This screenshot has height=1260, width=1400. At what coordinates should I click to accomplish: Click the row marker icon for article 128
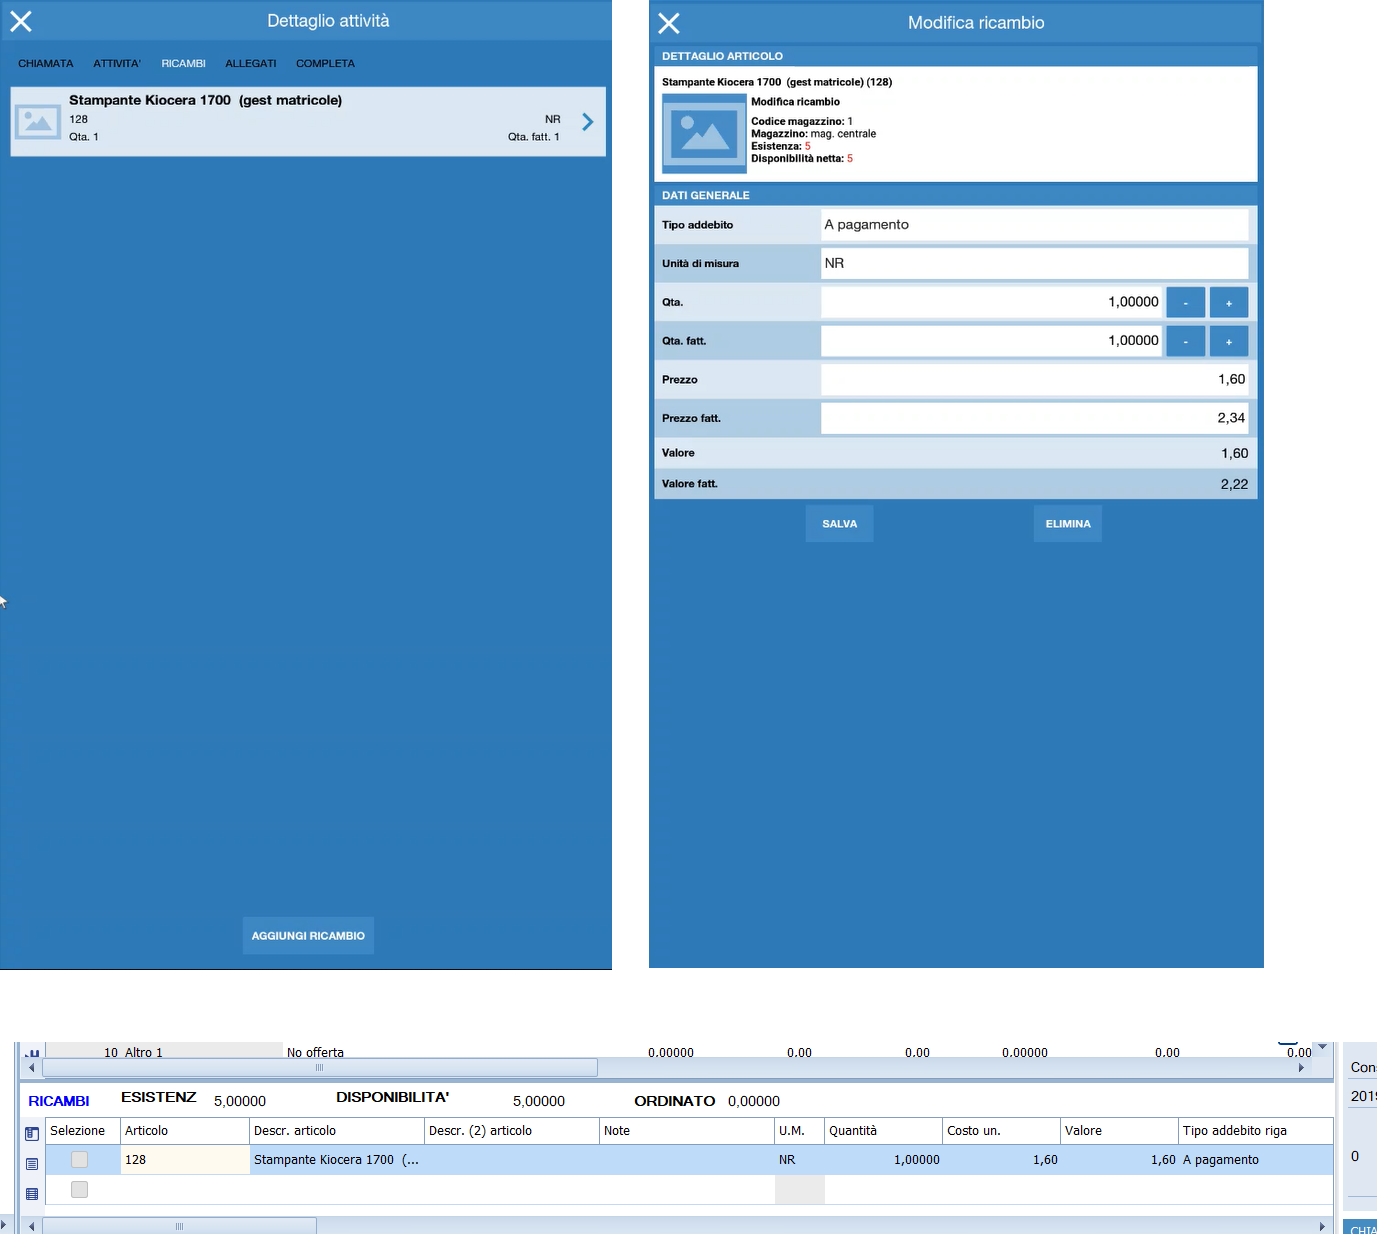pos(32,1164)
